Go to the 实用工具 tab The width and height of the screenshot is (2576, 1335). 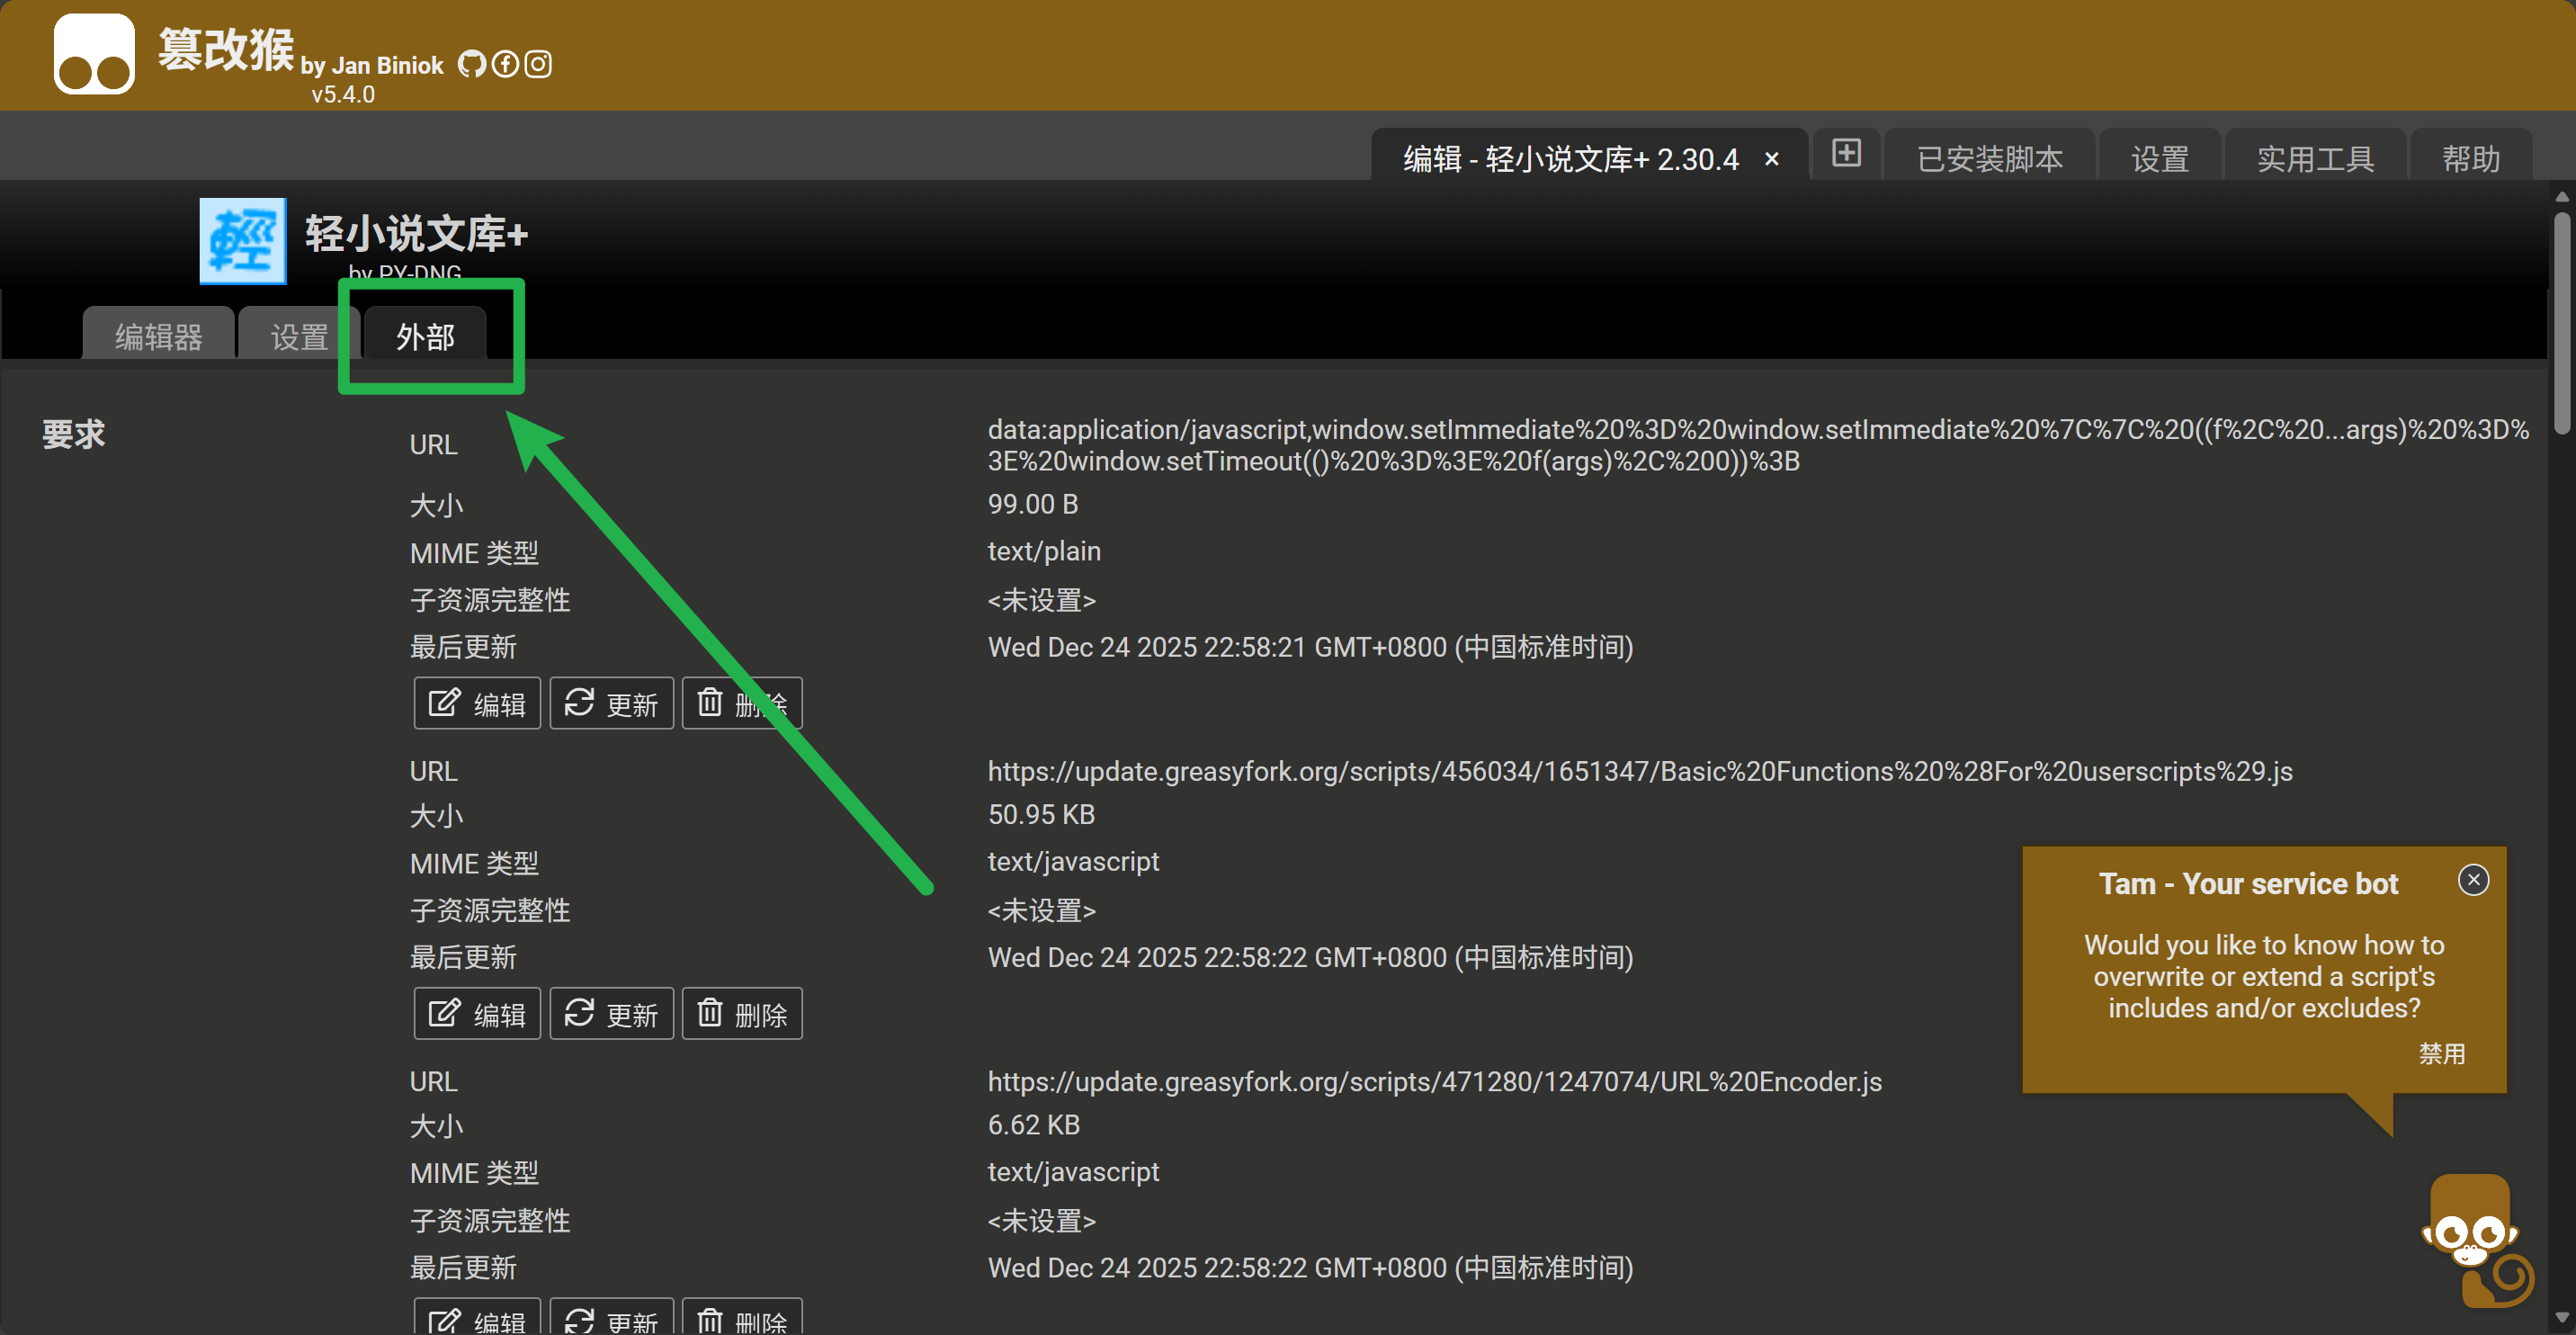2314,159
